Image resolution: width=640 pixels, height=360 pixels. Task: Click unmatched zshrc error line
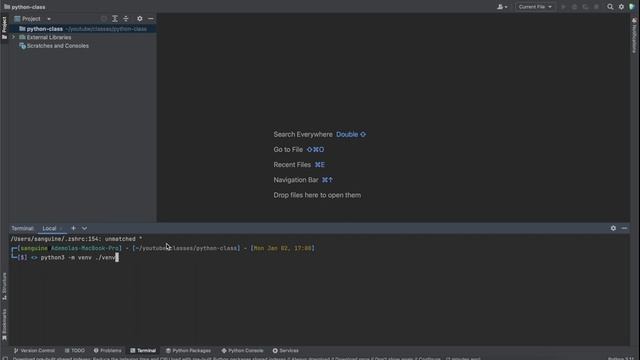tap(76, 239)
